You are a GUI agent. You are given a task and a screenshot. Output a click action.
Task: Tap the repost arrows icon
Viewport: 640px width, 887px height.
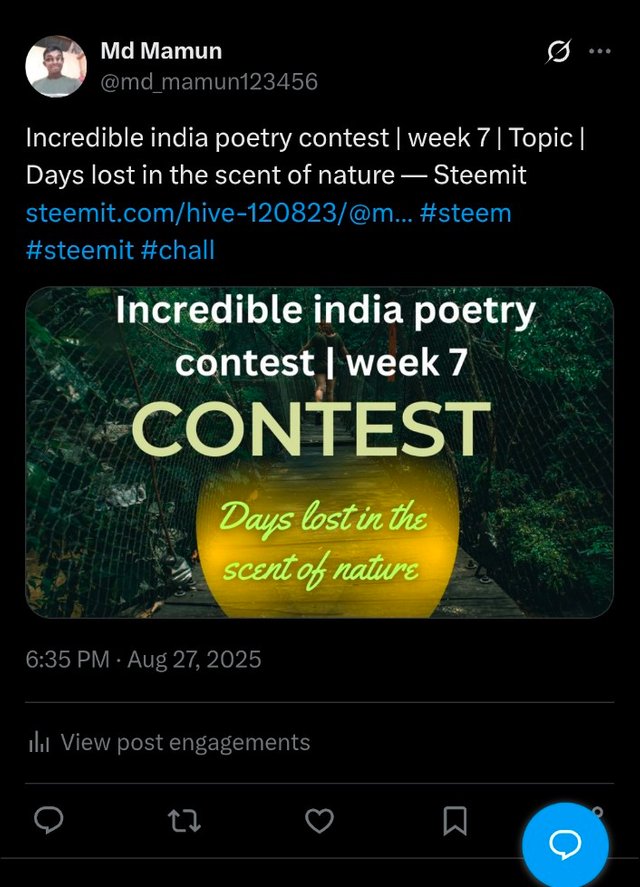pyautogui.click(x=184, y=821)
